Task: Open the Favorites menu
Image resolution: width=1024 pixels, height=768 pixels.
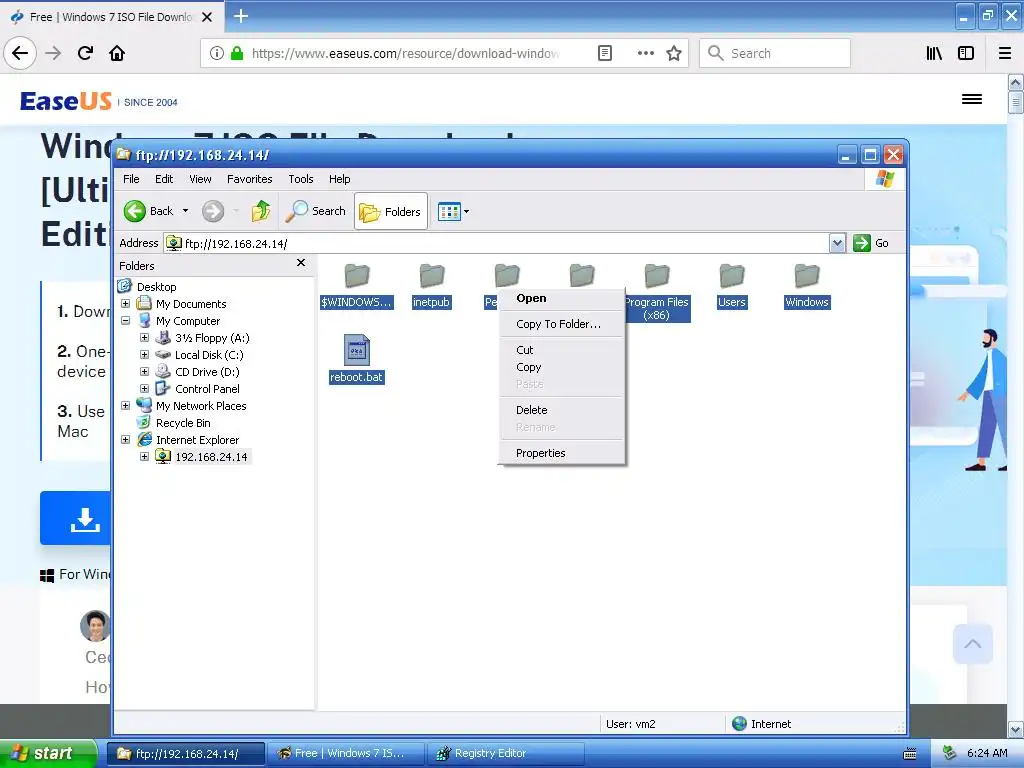Action: point(249,179)
